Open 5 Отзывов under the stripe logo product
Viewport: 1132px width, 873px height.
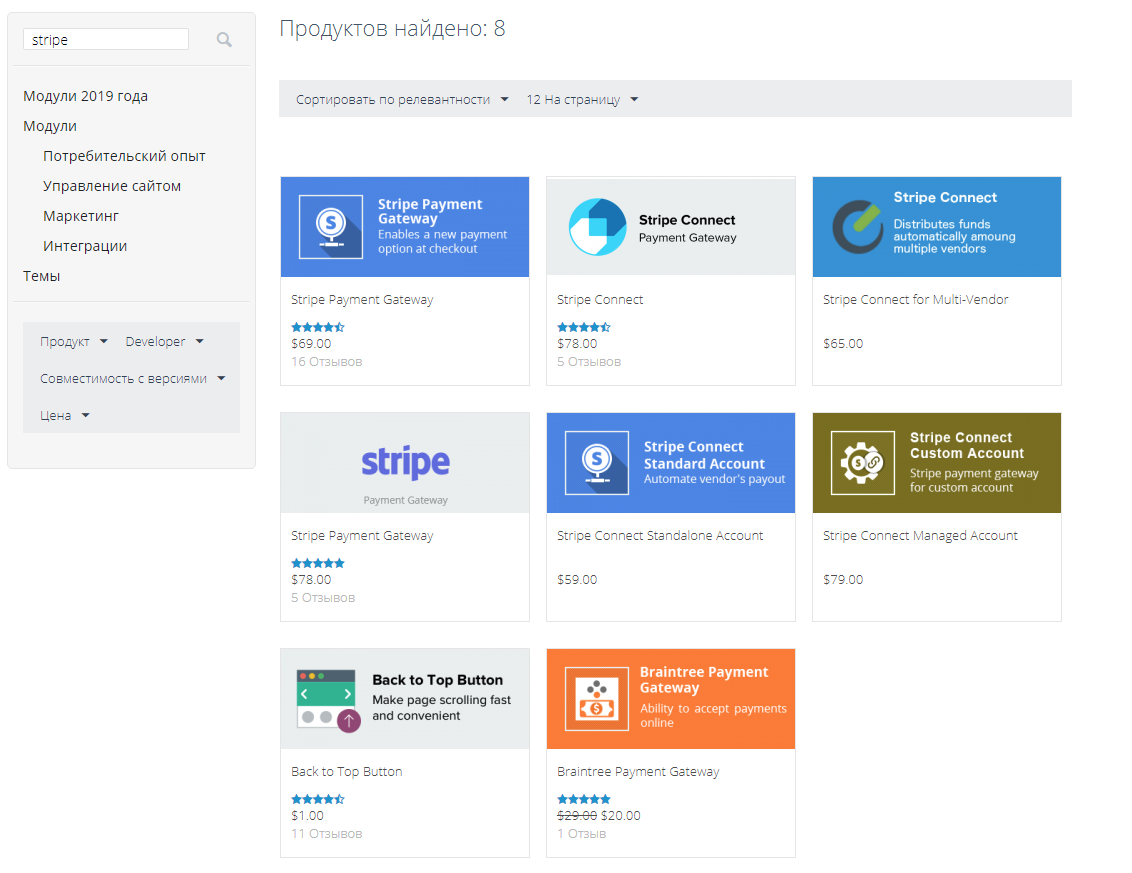[x=323, y=598]
